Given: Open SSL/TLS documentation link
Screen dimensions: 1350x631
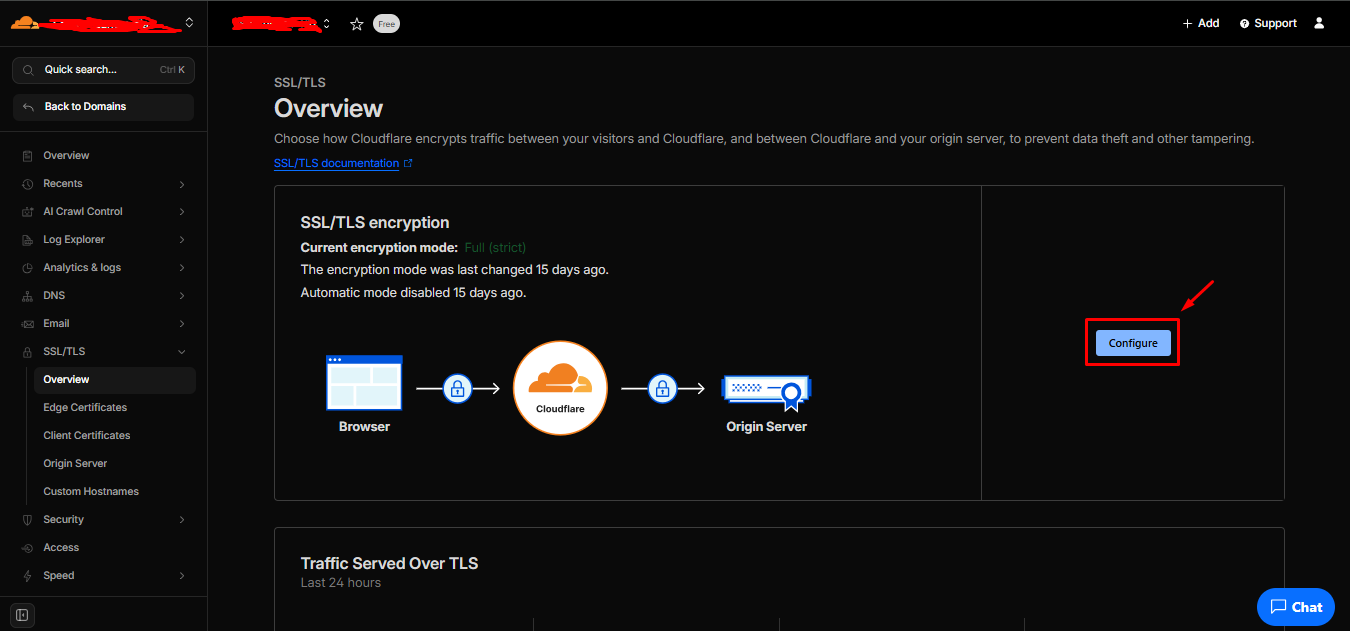Looking at the screenshot, I should pos(337,163).
